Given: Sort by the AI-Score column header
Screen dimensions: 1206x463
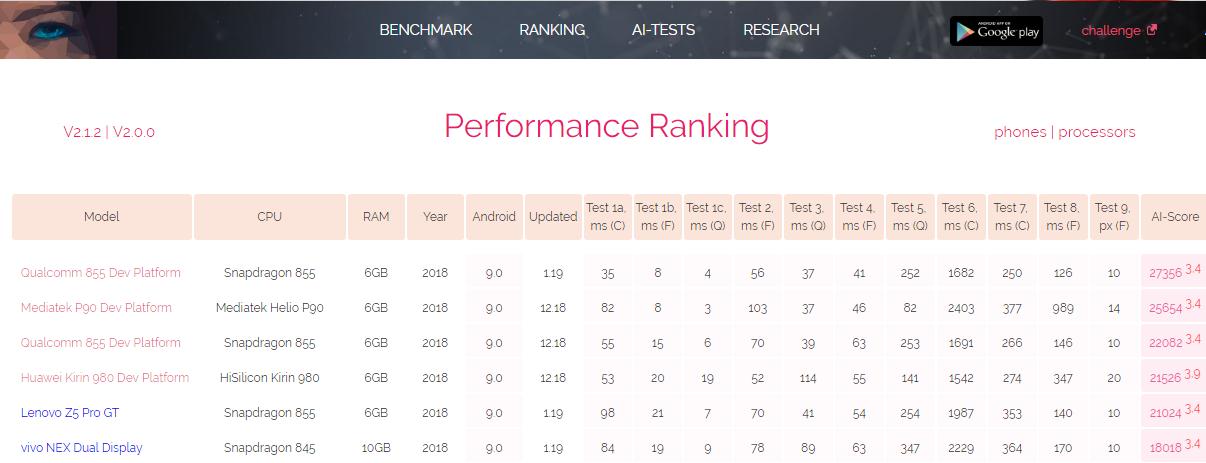Looking at the screenshot, I should 1175,217.
